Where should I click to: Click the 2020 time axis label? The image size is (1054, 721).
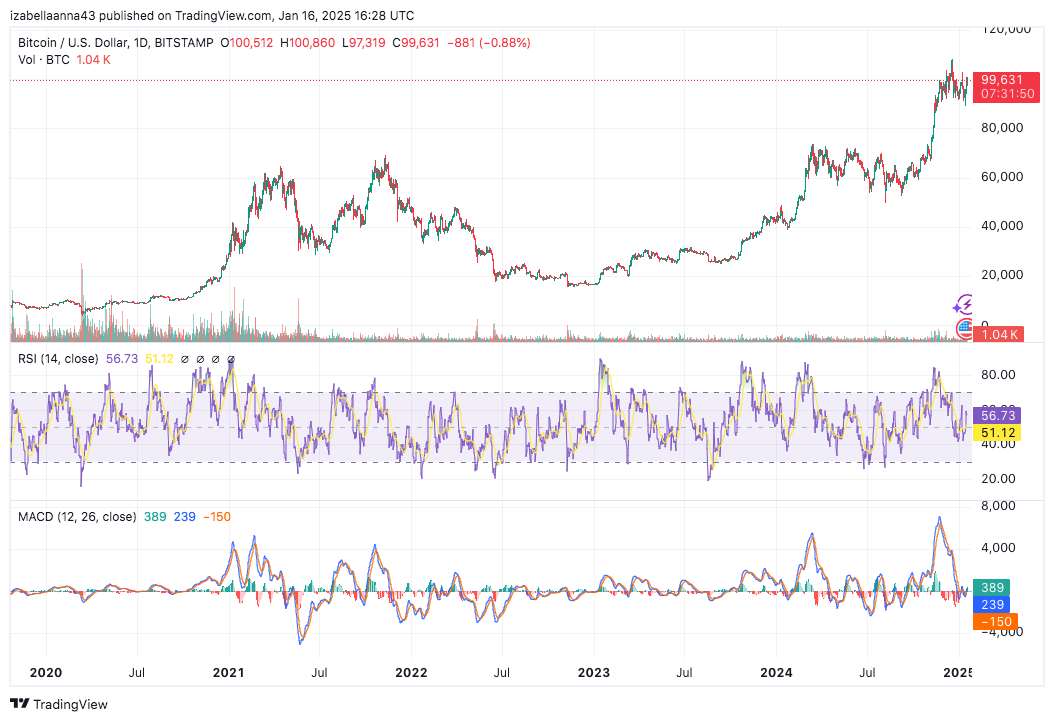pyautogui.click(x=46, y=673)
